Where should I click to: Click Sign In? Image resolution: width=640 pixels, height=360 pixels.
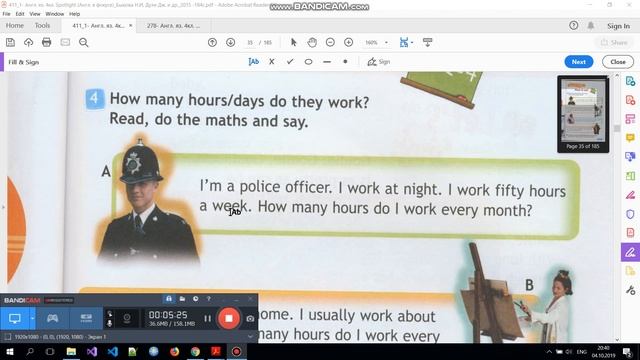[618, 26]
